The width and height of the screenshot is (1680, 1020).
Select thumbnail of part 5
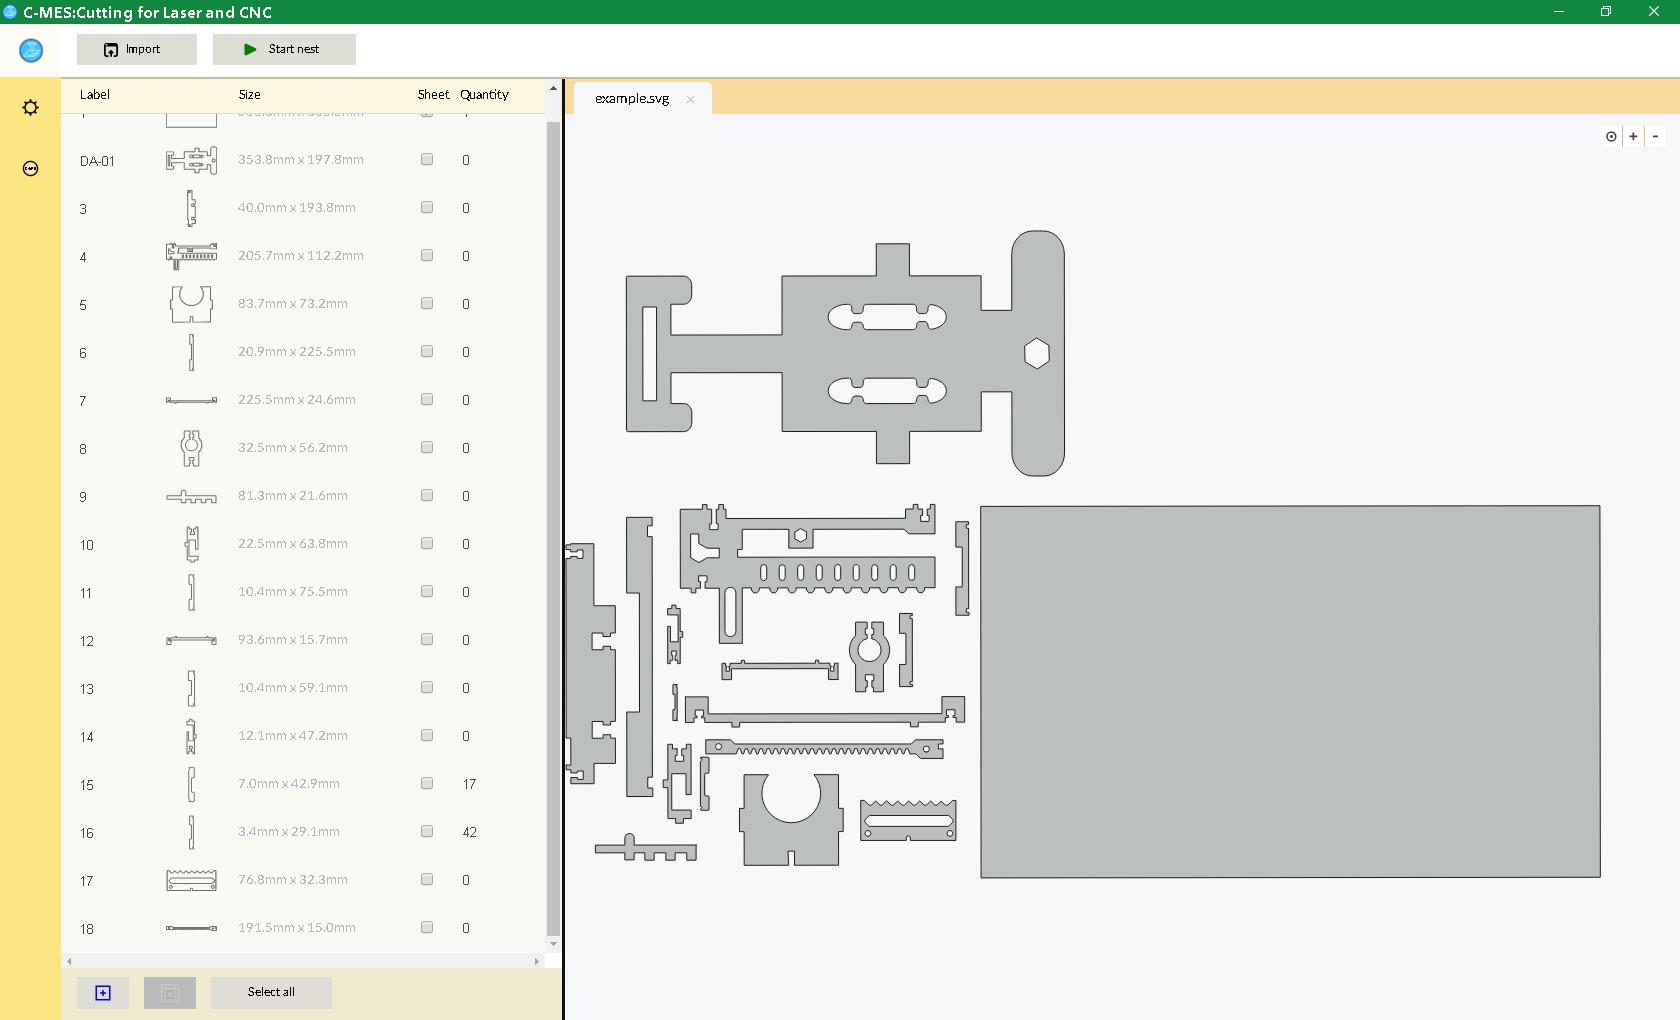click(191, 304)
